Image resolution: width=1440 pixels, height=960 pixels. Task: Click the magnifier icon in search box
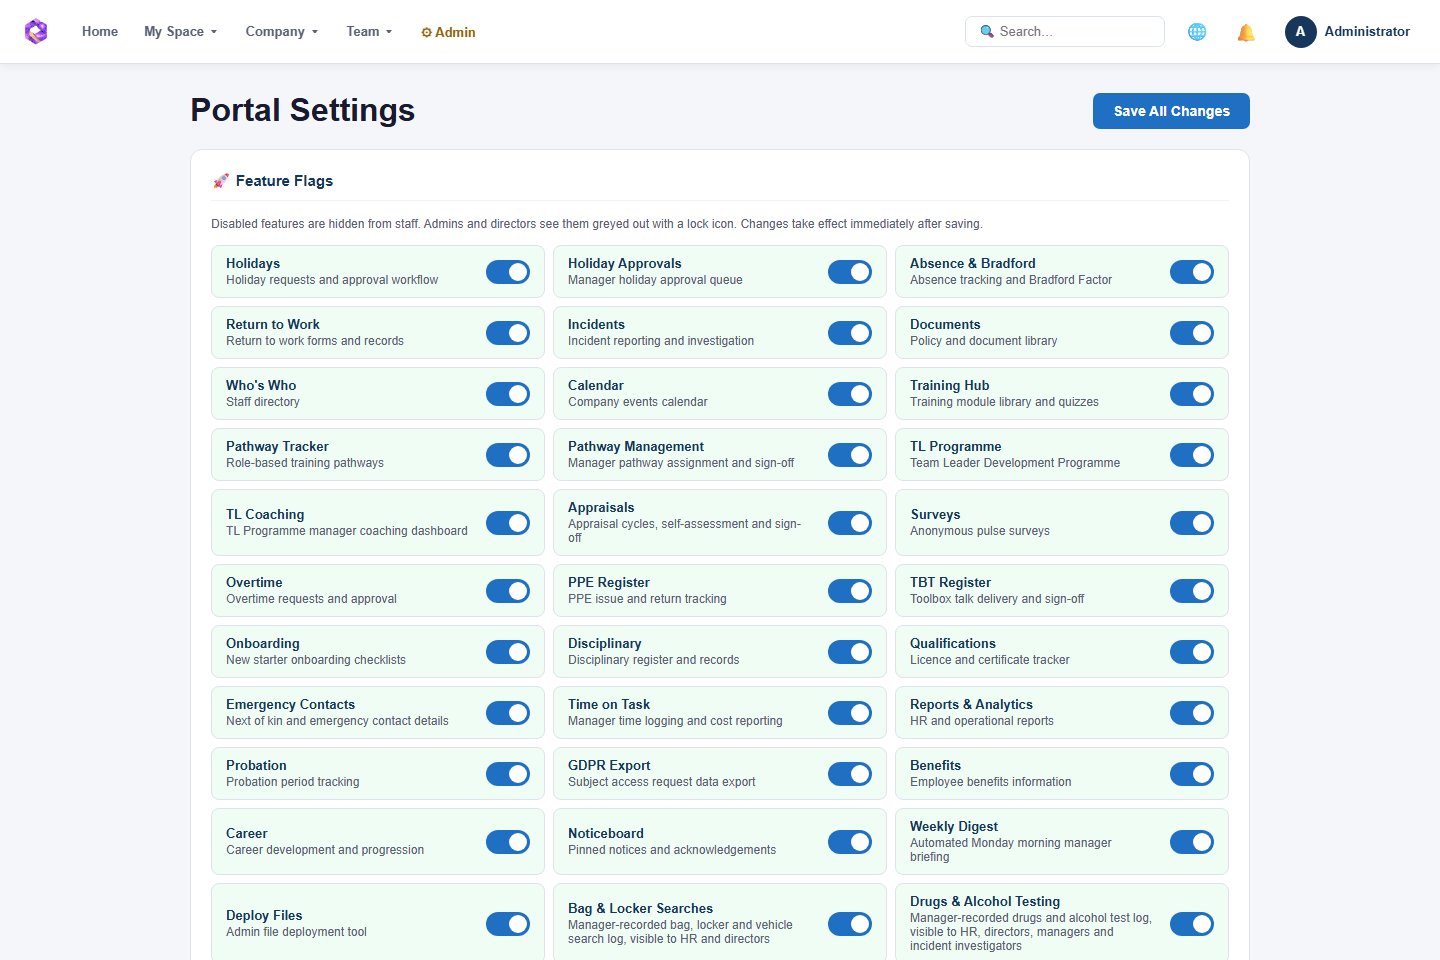coord(987,32)
